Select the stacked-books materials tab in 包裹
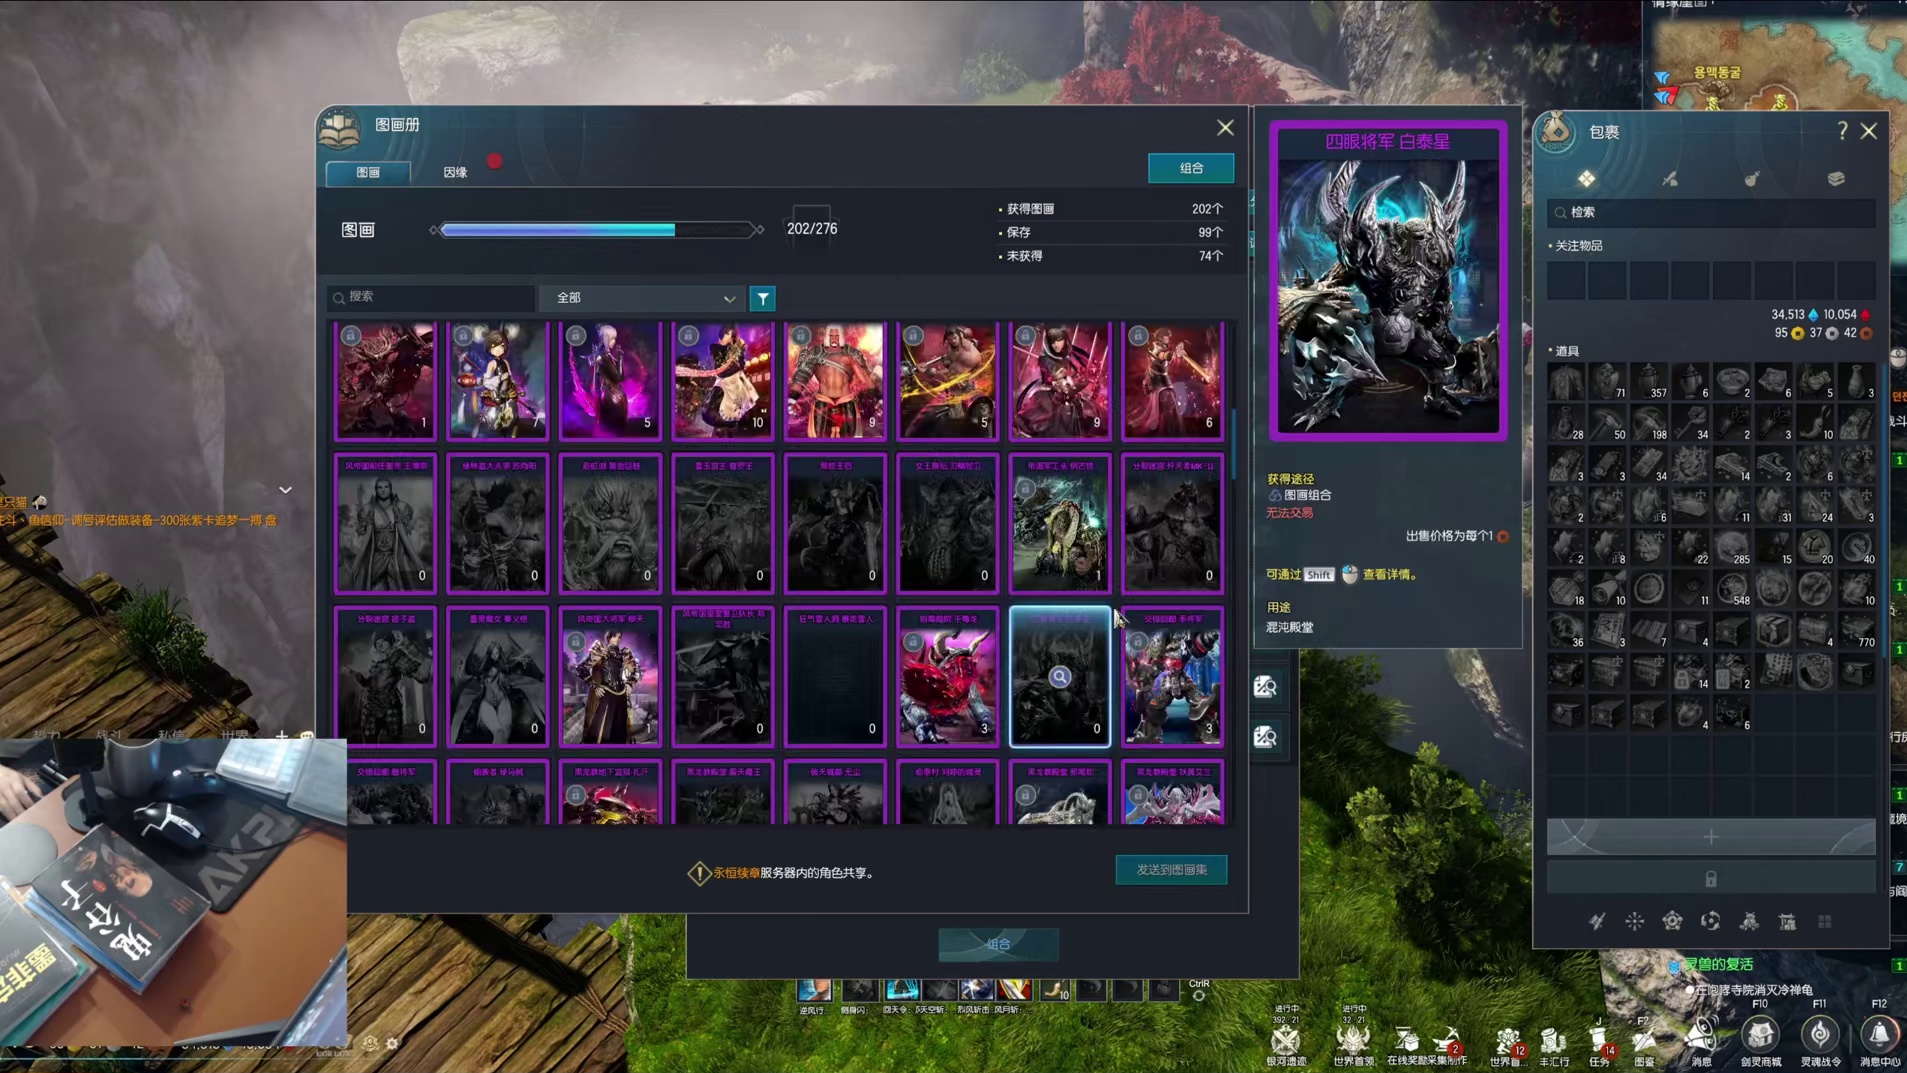Viewport: 1907px width, 1073px height. click(x=1836, y=179)
